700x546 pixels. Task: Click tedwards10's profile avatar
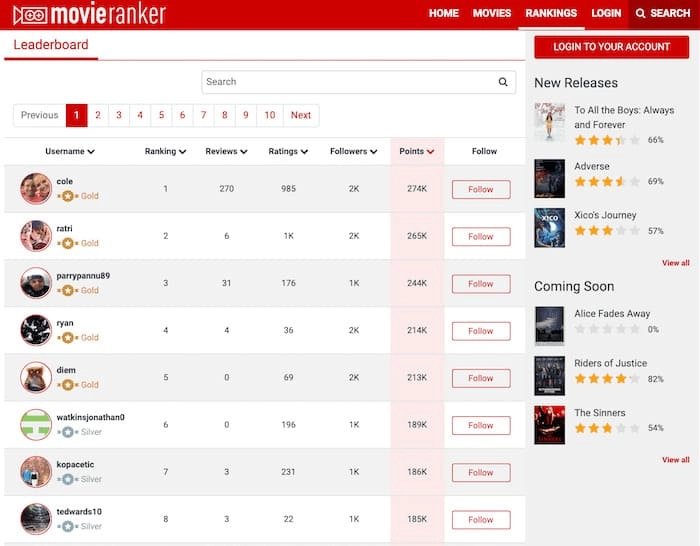36,519
